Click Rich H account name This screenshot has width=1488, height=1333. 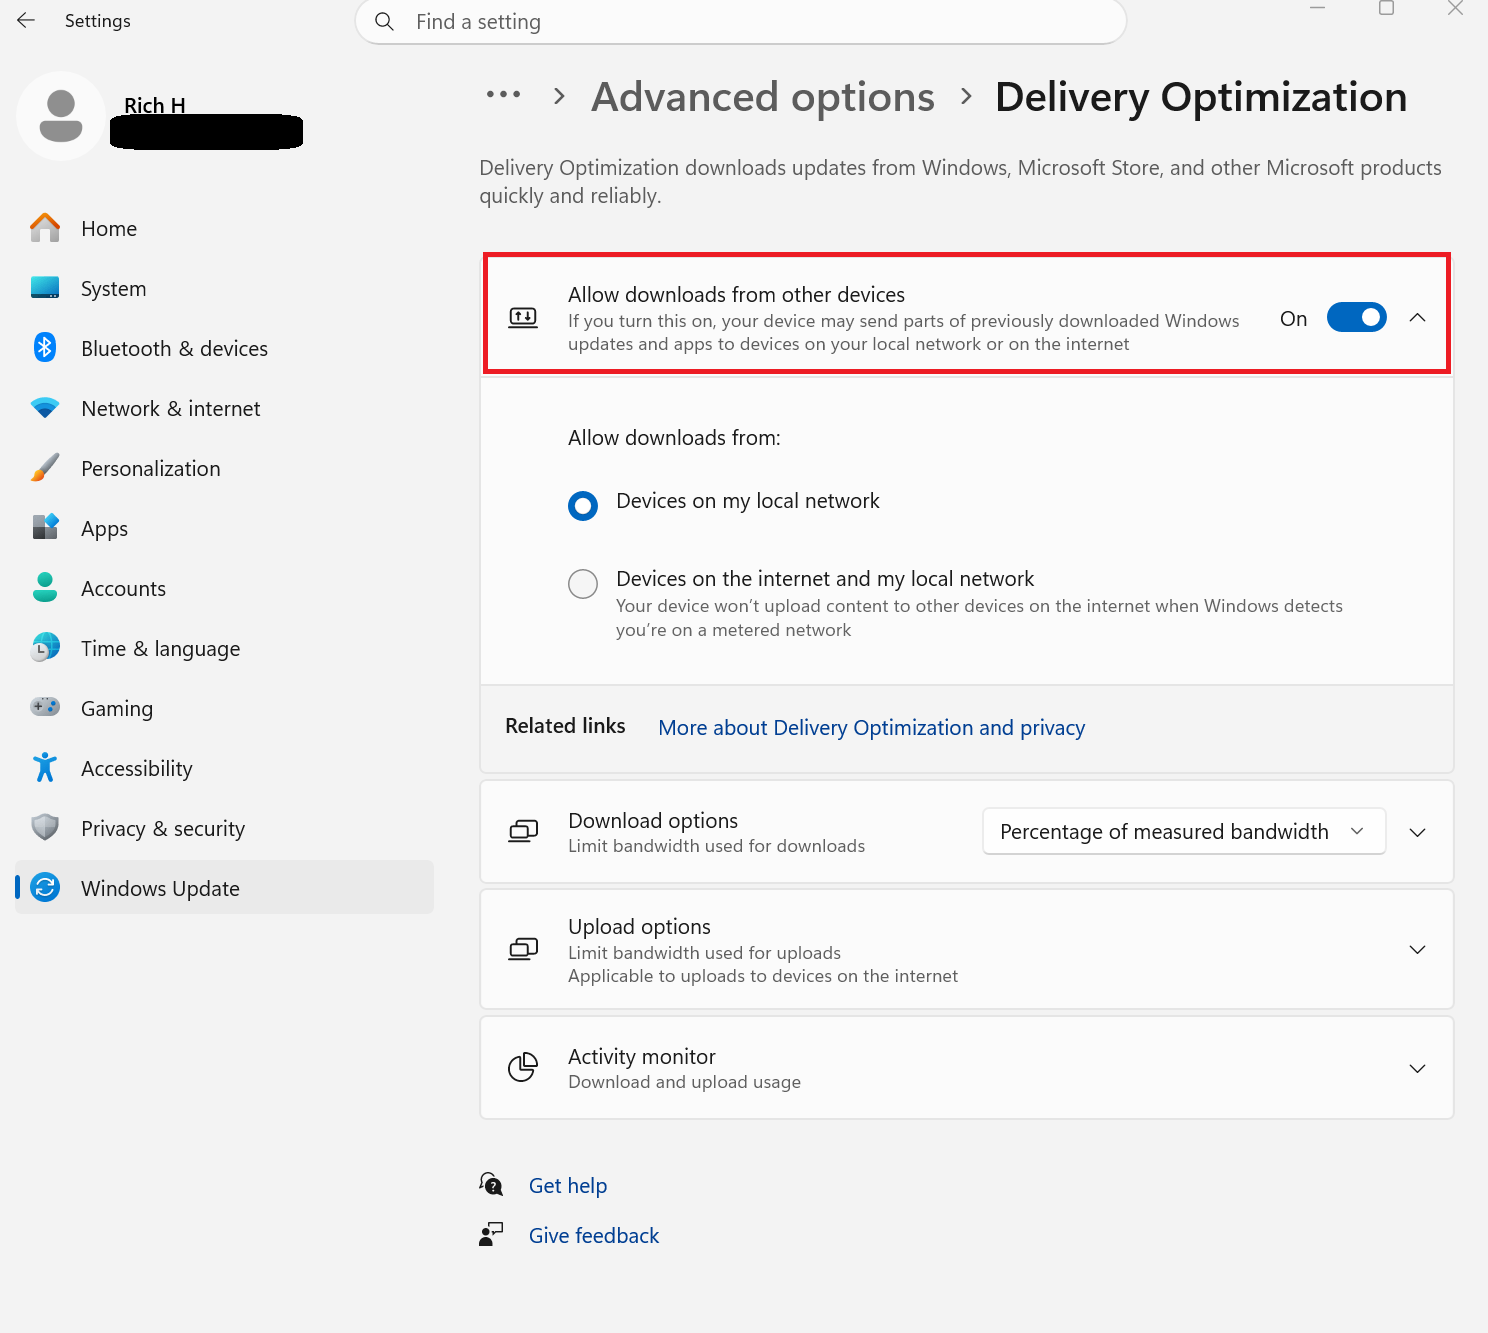point(155,105)
